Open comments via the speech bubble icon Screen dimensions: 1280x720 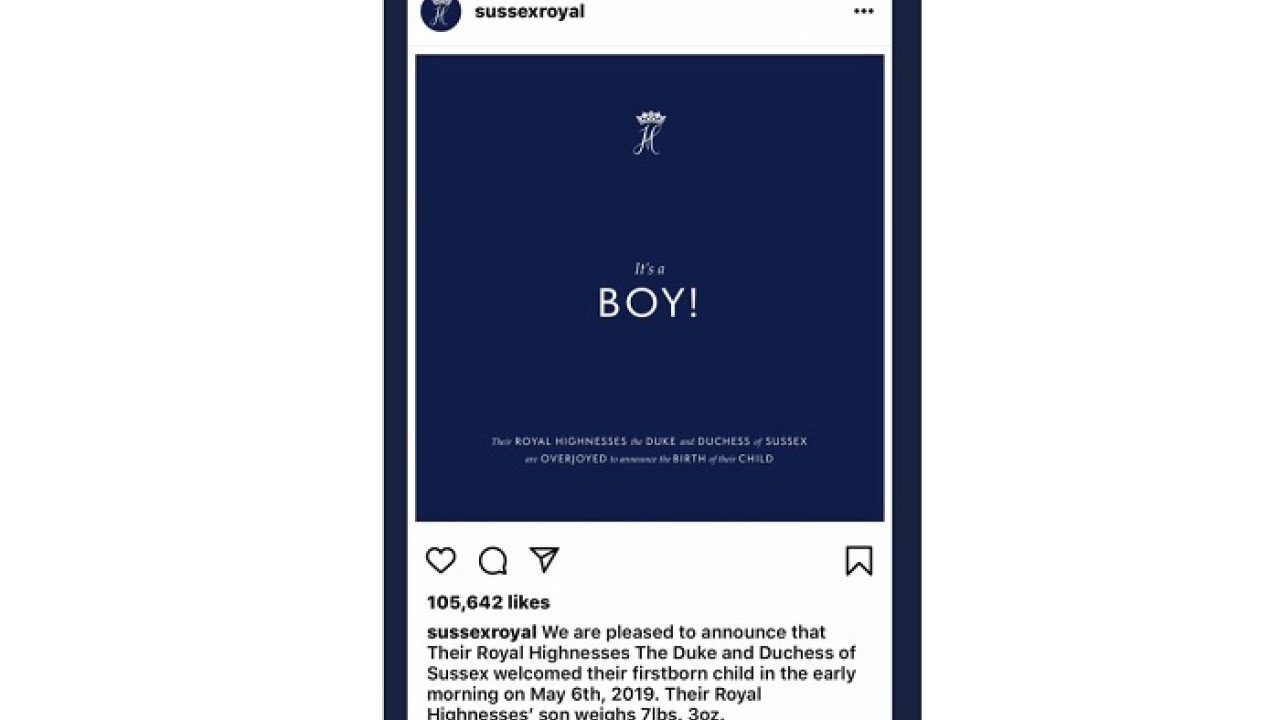(x=493, y=561)
